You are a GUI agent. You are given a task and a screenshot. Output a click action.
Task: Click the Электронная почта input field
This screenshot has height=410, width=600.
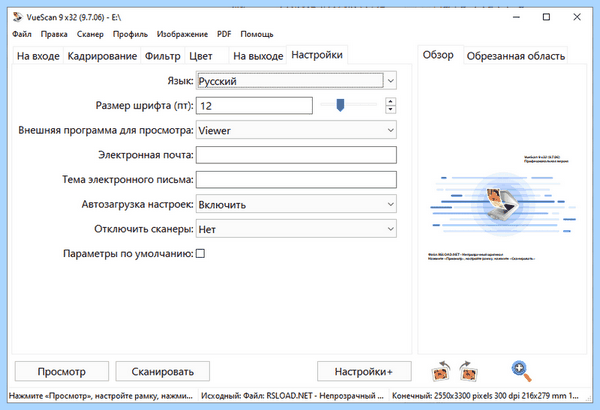[296, 155]
